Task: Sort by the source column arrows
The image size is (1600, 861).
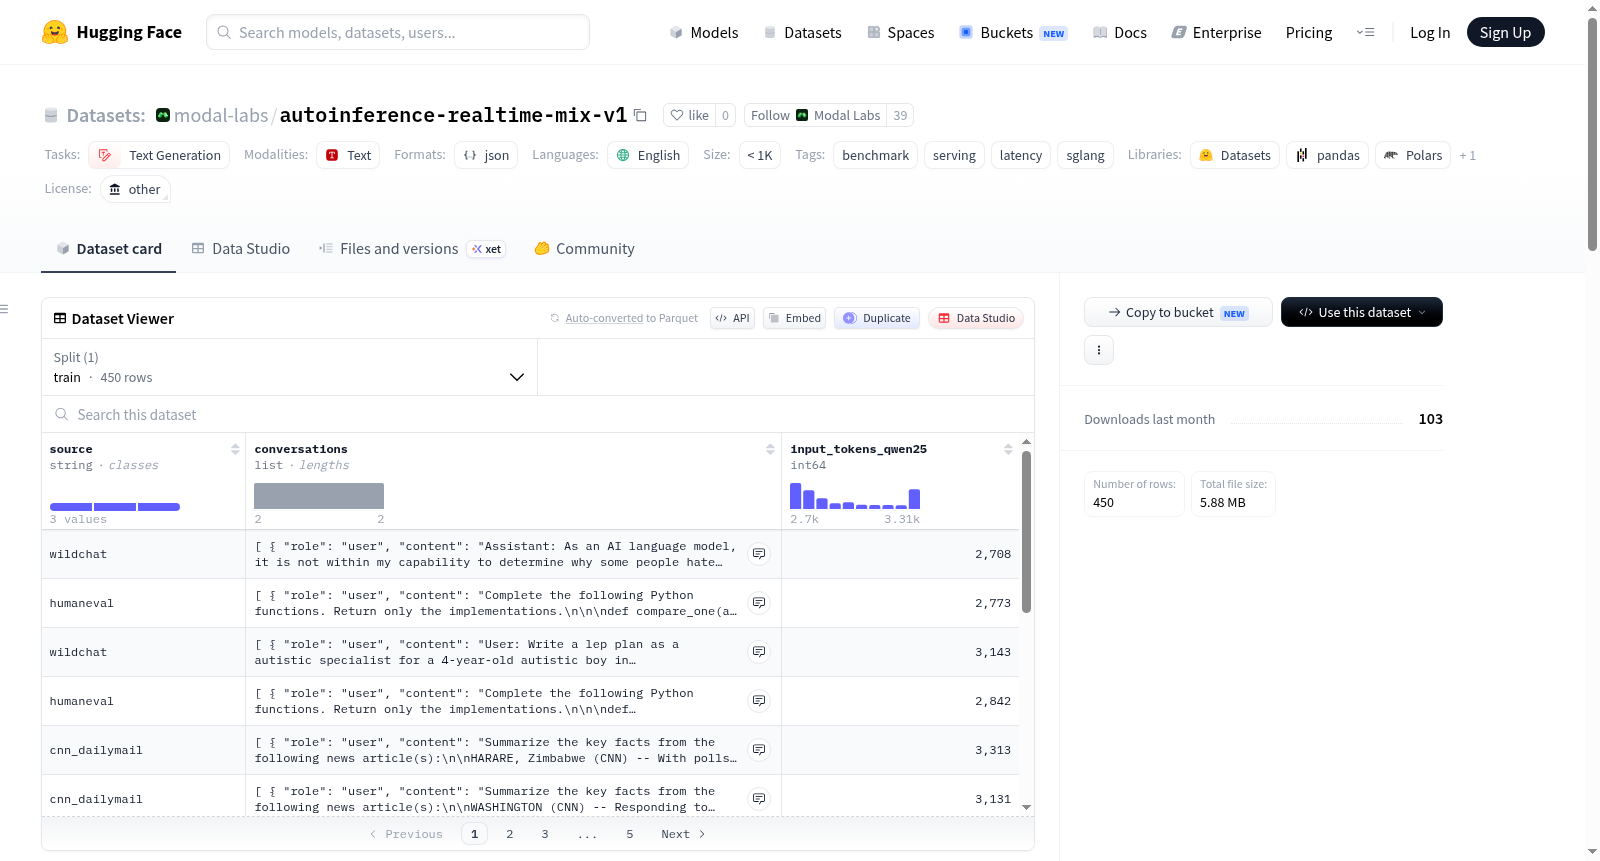Action: 235,449
